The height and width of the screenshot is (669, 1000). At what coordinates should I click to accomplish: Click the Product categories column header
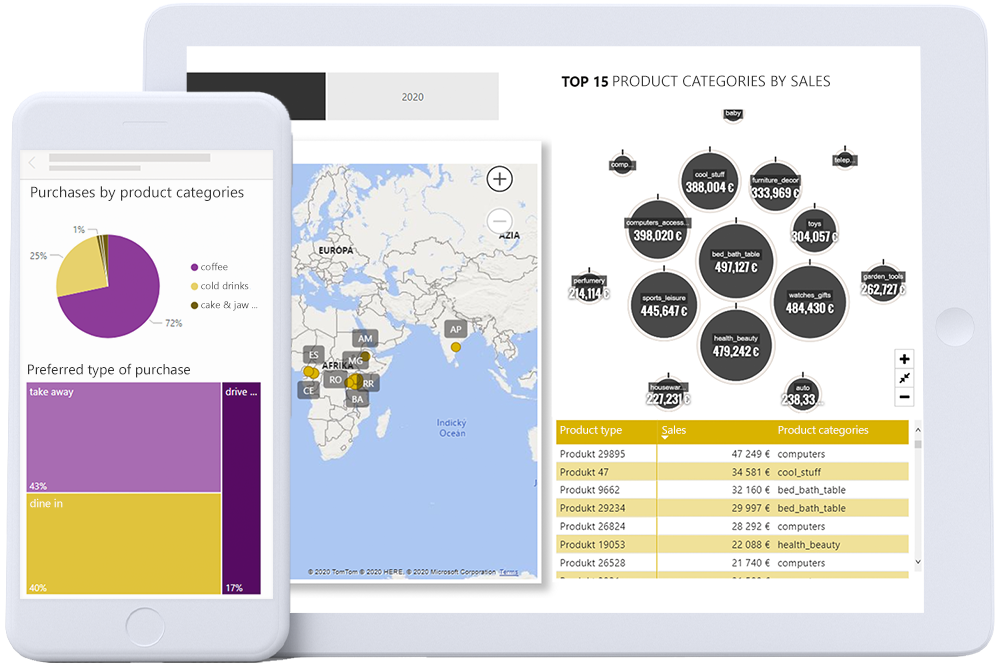pyautogui.click(x=823, y=430)
